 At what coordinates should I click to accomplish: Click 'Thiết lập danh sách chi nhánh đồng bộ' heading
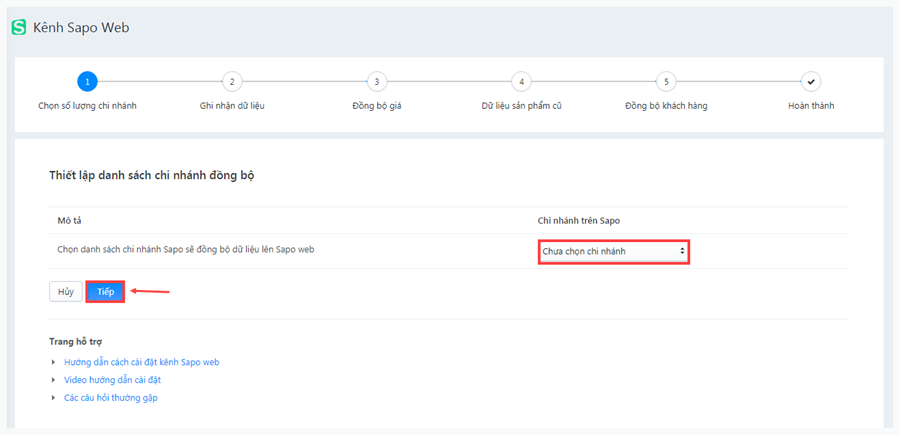(152, 176)
